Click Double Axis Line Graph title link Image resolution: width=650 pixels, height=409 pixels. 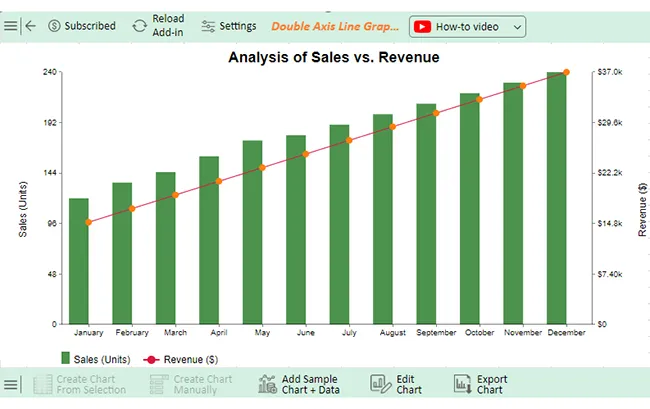tap(335, 27)
